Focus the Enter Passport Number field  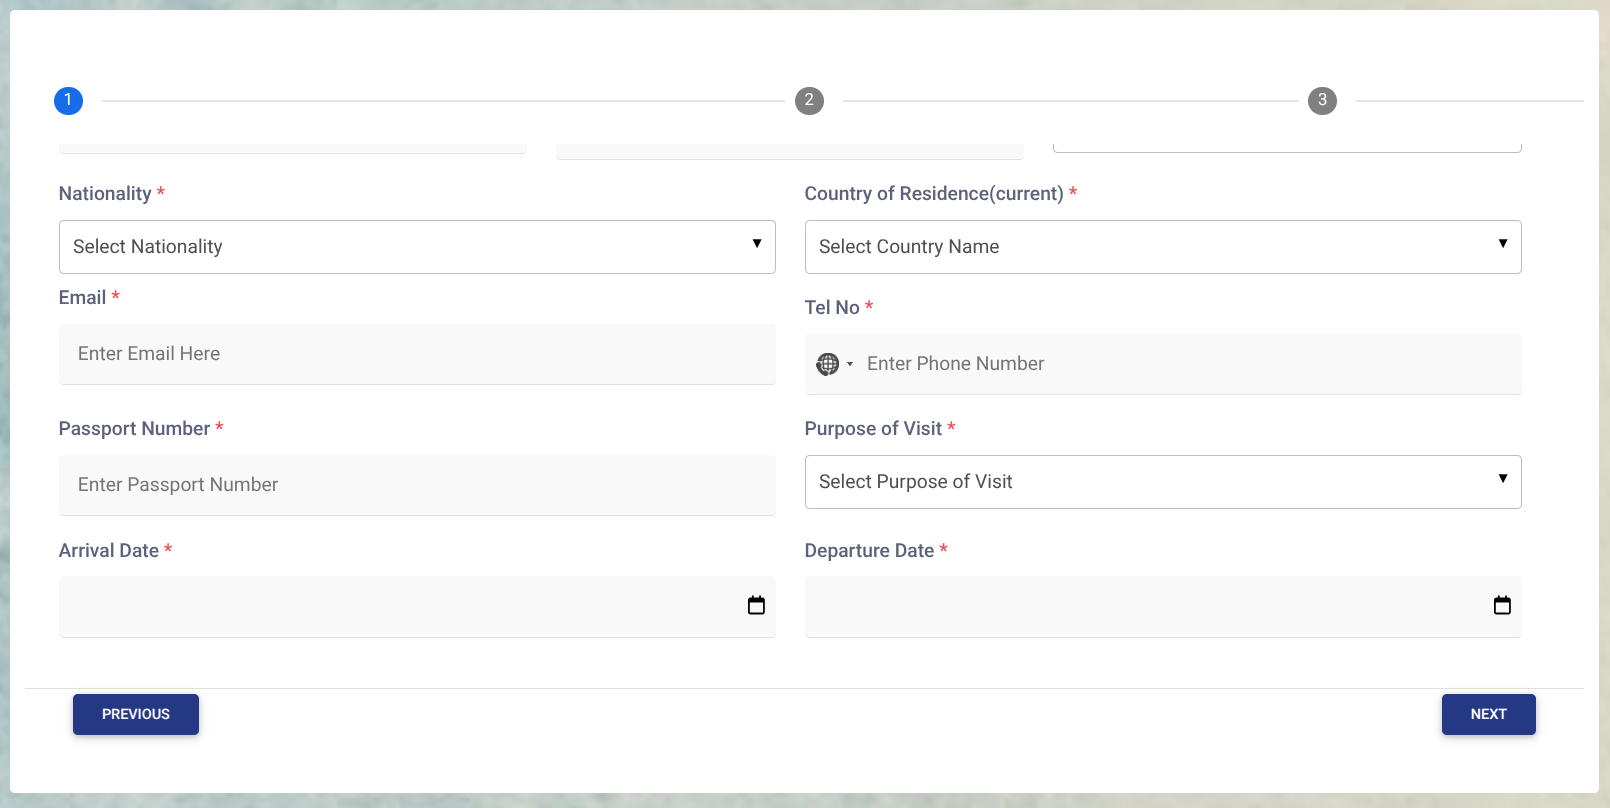click(x=417, y=485)
